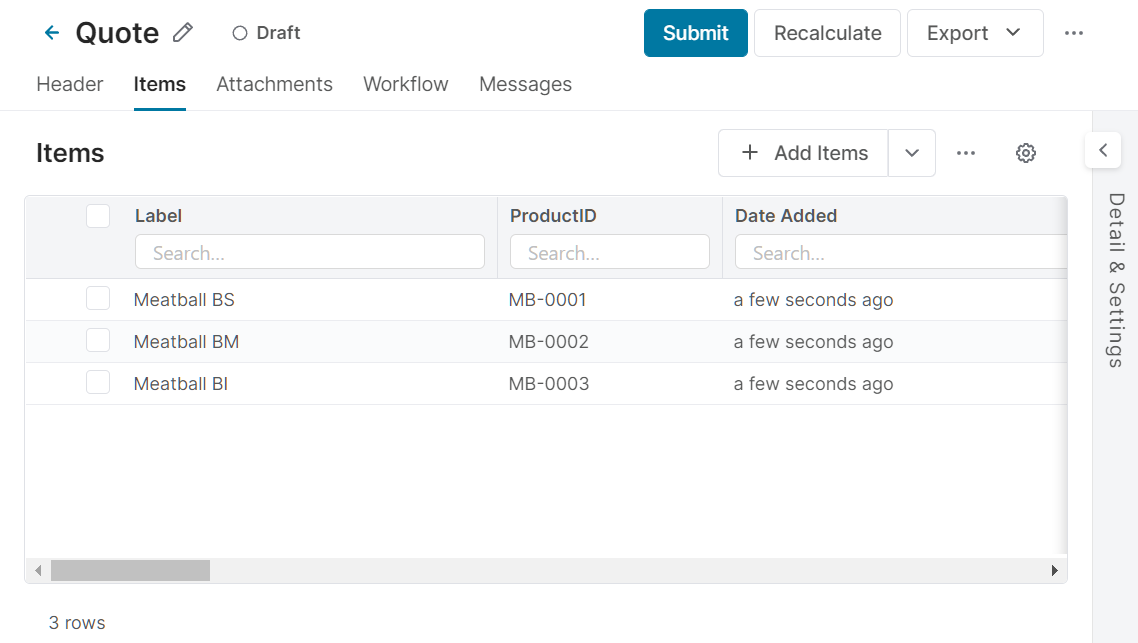This screenshot has width=1138, height=643.
Task: Click the pencil icon to rename Quote
Action: 182,33
